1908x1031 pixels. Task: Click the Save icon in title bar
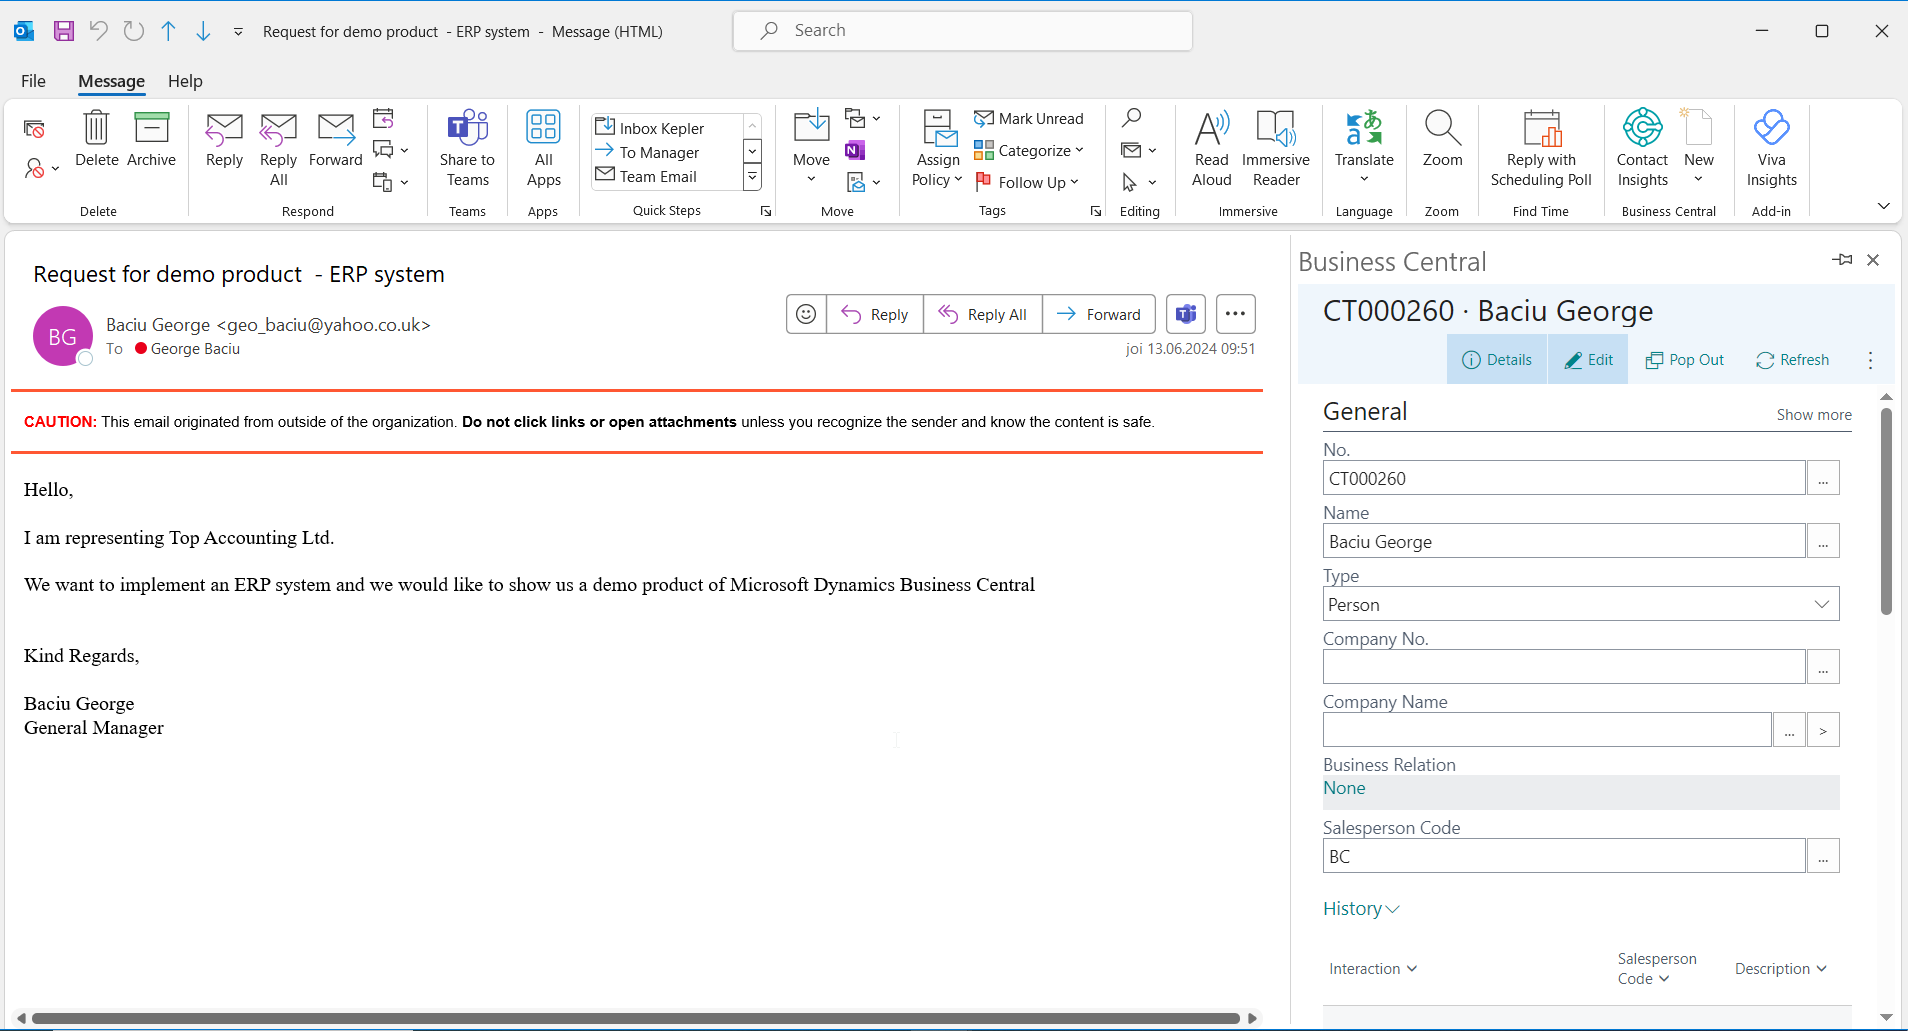click(64, 31)
